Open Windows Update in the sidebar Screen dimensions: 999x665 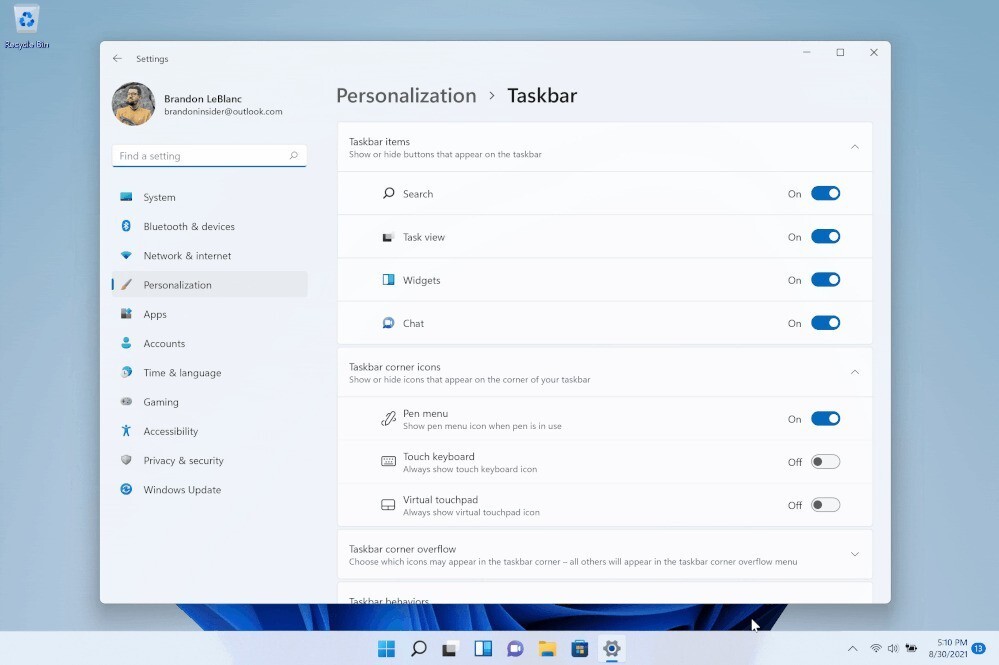click(x=182, y=490)
